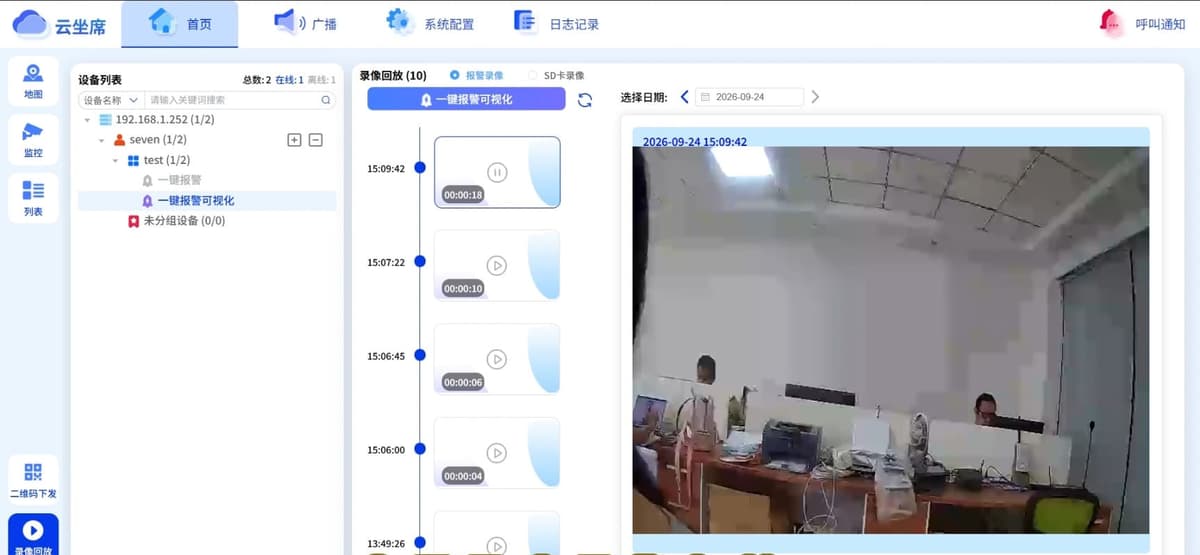Click the 15:06:00 timeline dot
This screenshot has width=1200, height=555.
[420, 450]
